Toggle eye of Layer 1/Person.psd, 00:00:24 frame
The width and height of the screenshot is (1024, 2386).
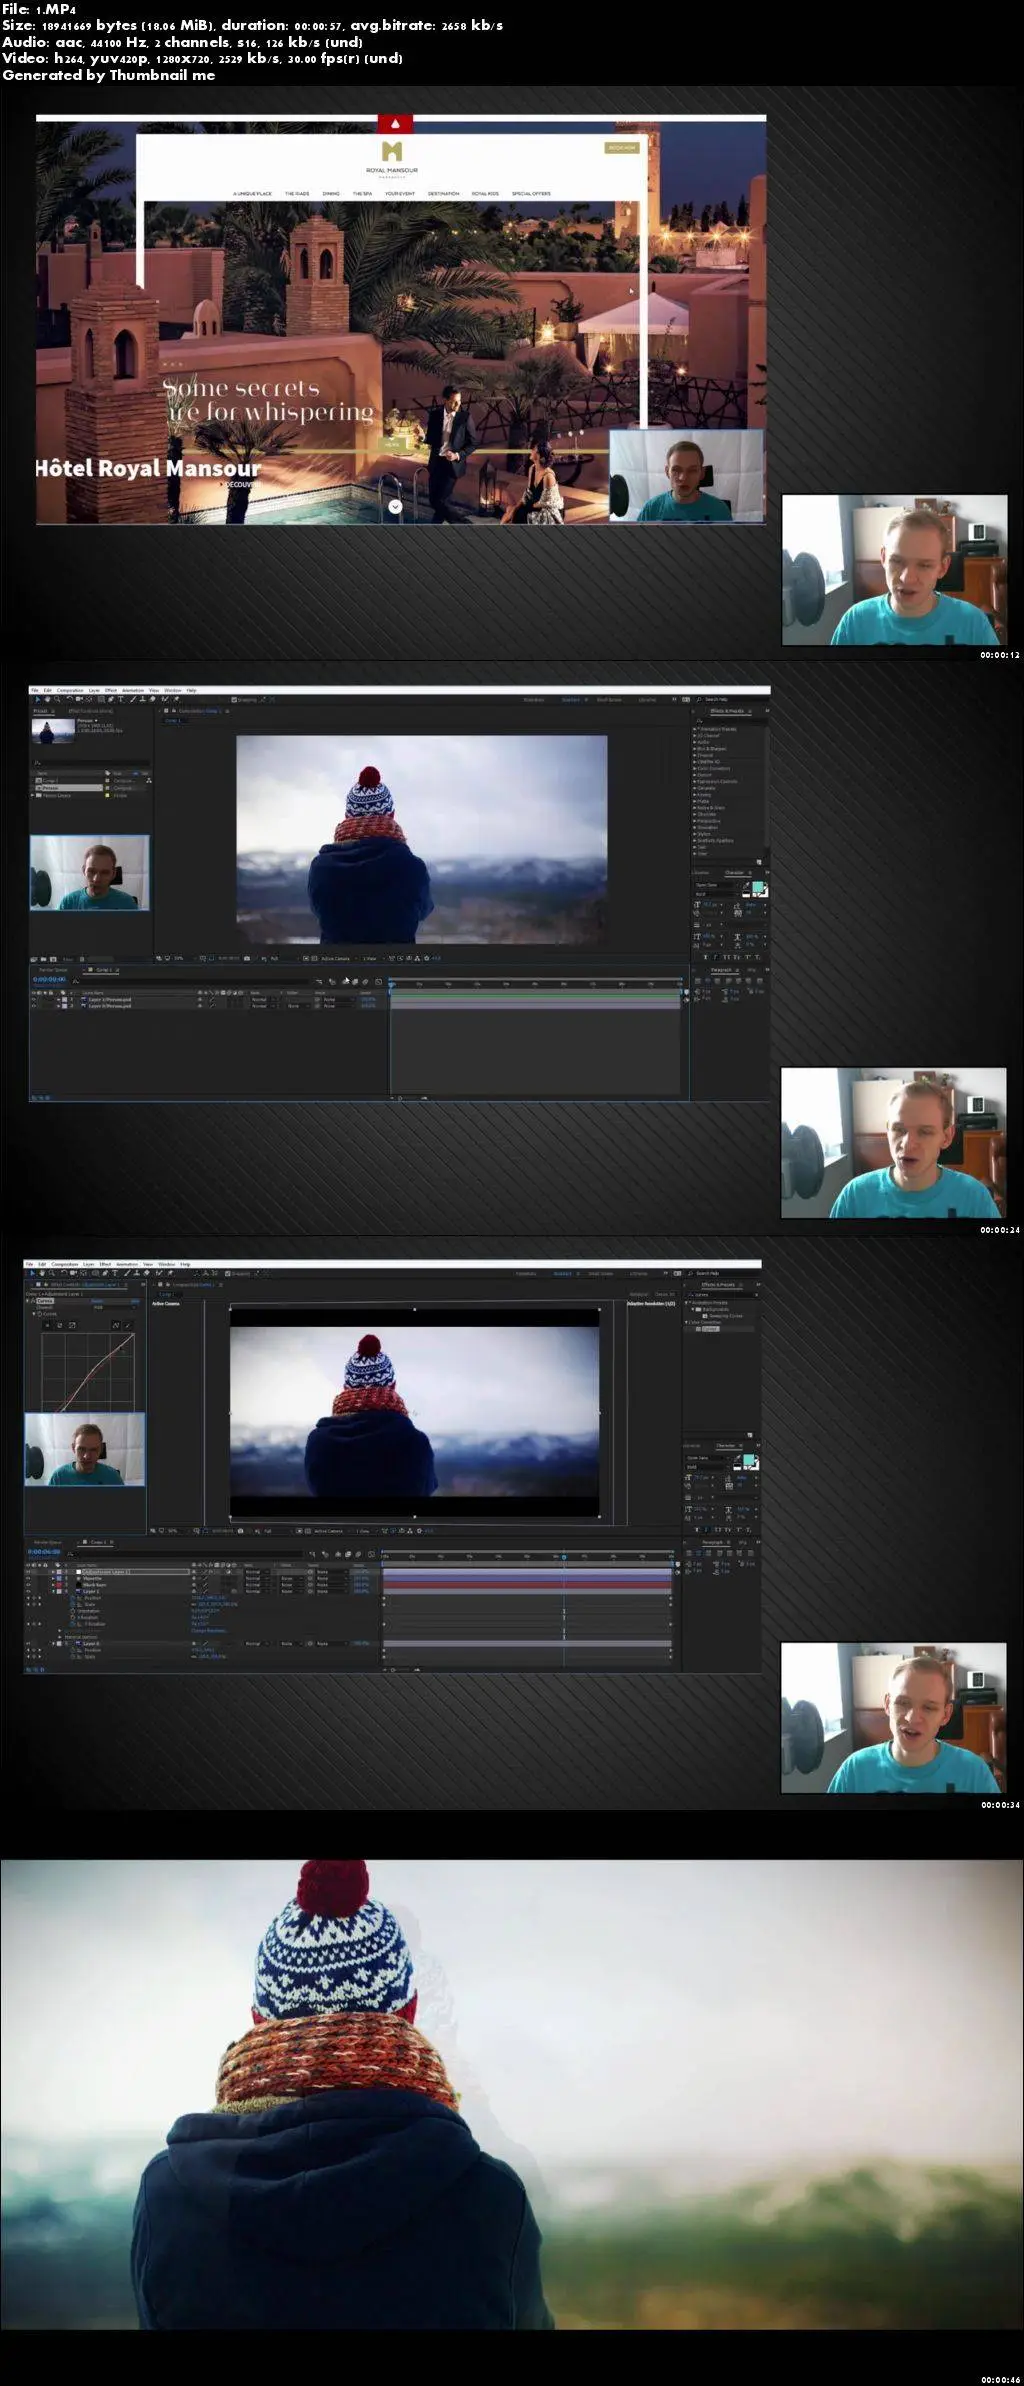[34, 999]
